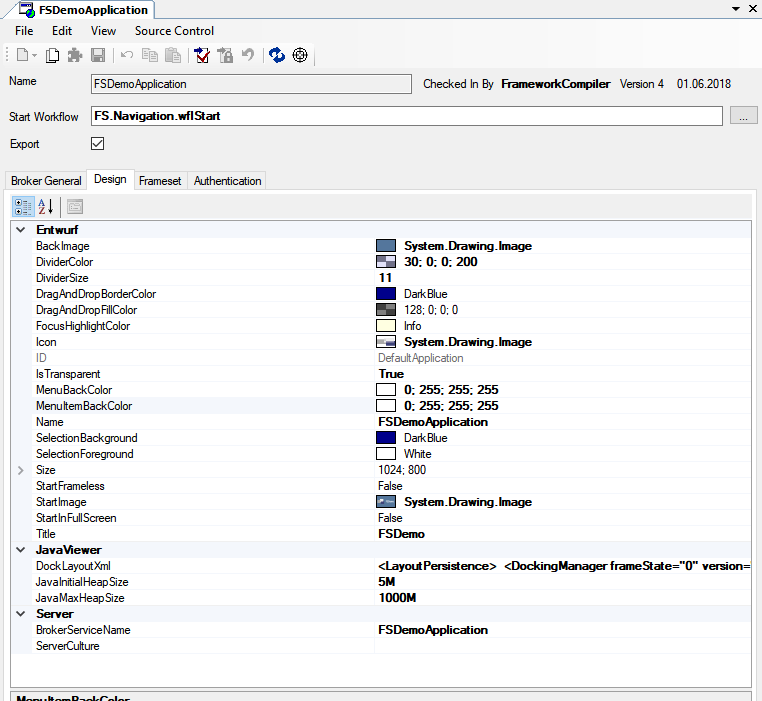The image size is (762, 701).
Task: Click the FocusHighlightColor Info swatch
Action: pos(386,326)
